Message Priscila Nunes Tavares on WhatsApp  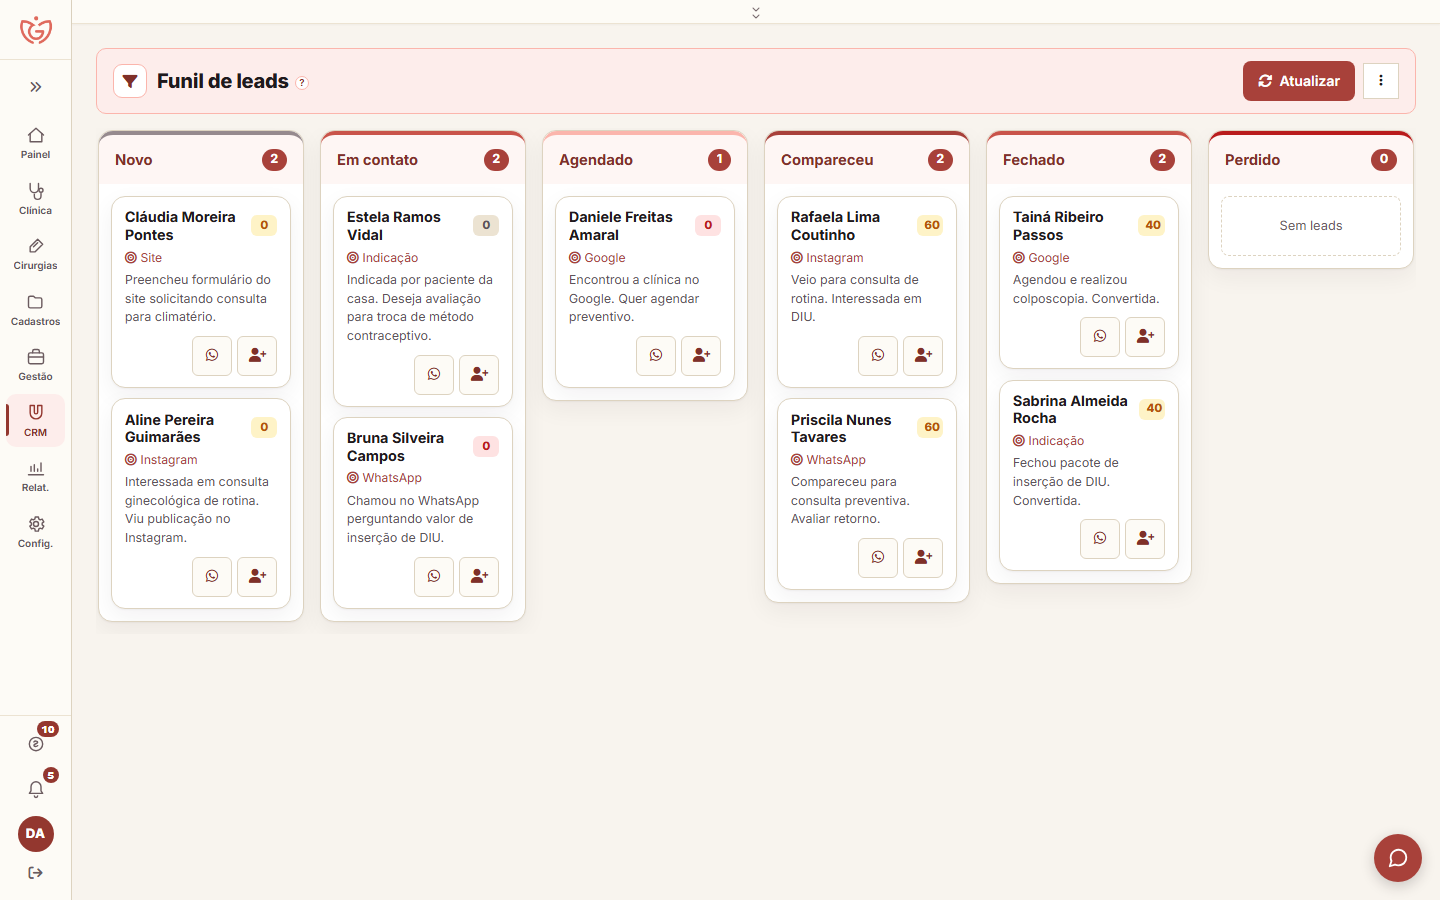pyautogui.click(x=878, y=558)
